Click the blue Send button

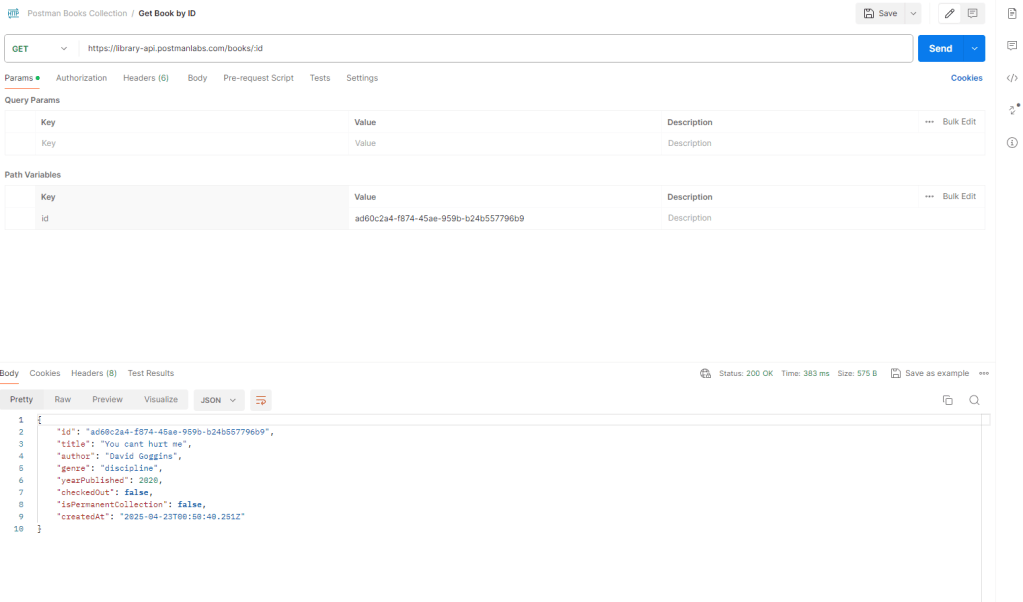pos(940,48)
